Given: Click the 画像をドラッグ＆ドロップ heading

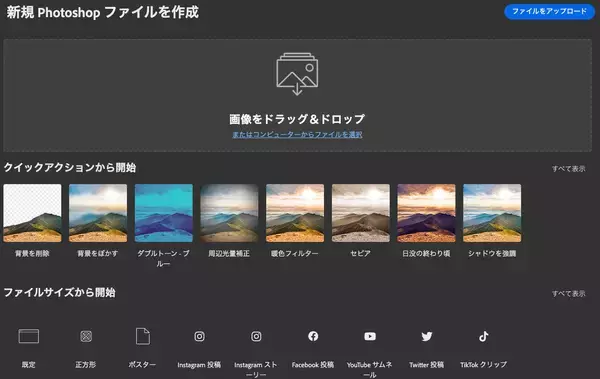Looking at the screenshot, I should (297, 119).
